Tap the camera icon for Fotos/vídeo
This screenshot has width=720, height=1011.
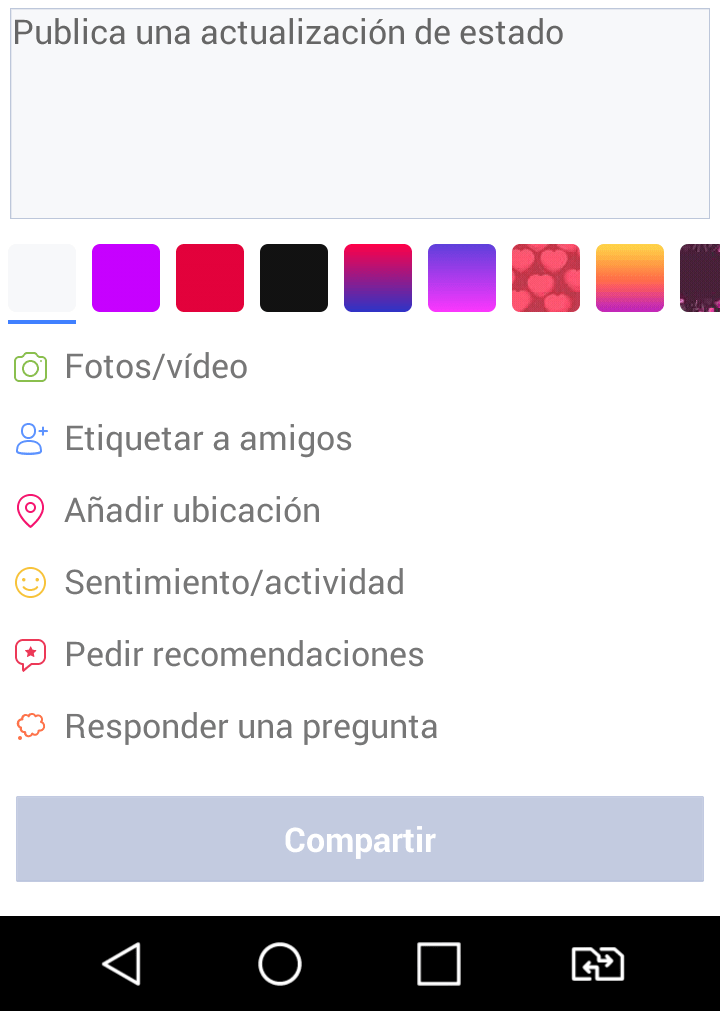coord(31,367)
